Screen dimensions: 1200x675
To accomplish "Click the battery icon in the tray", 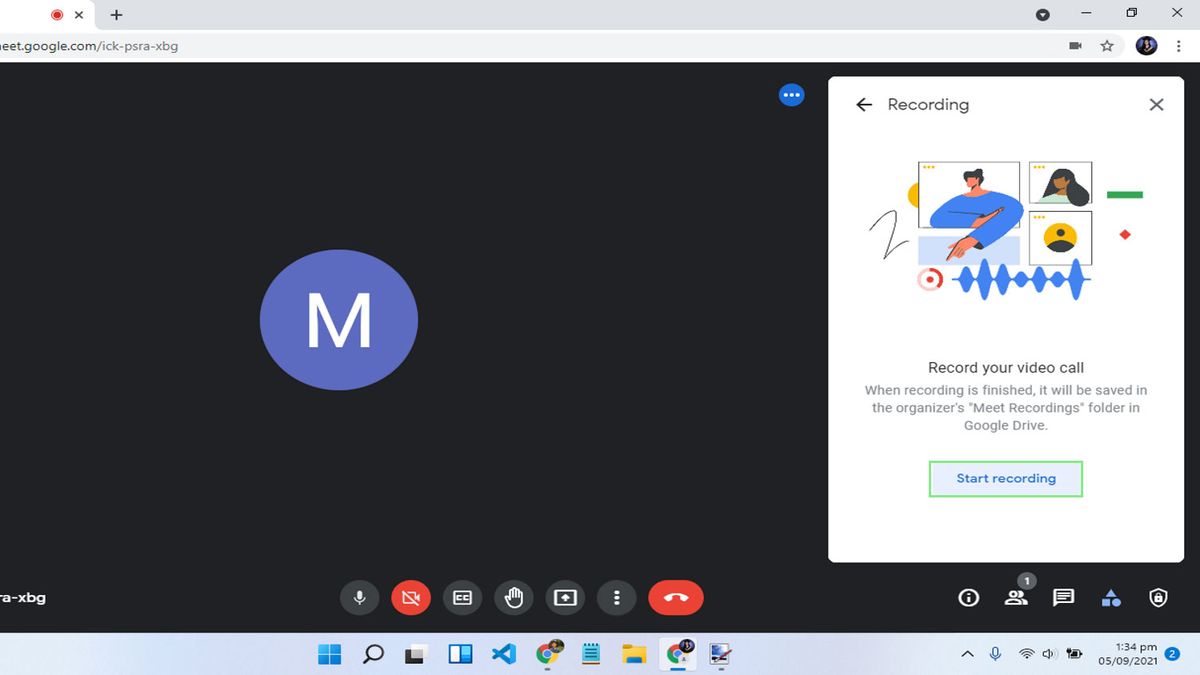I will (1075, 654).
